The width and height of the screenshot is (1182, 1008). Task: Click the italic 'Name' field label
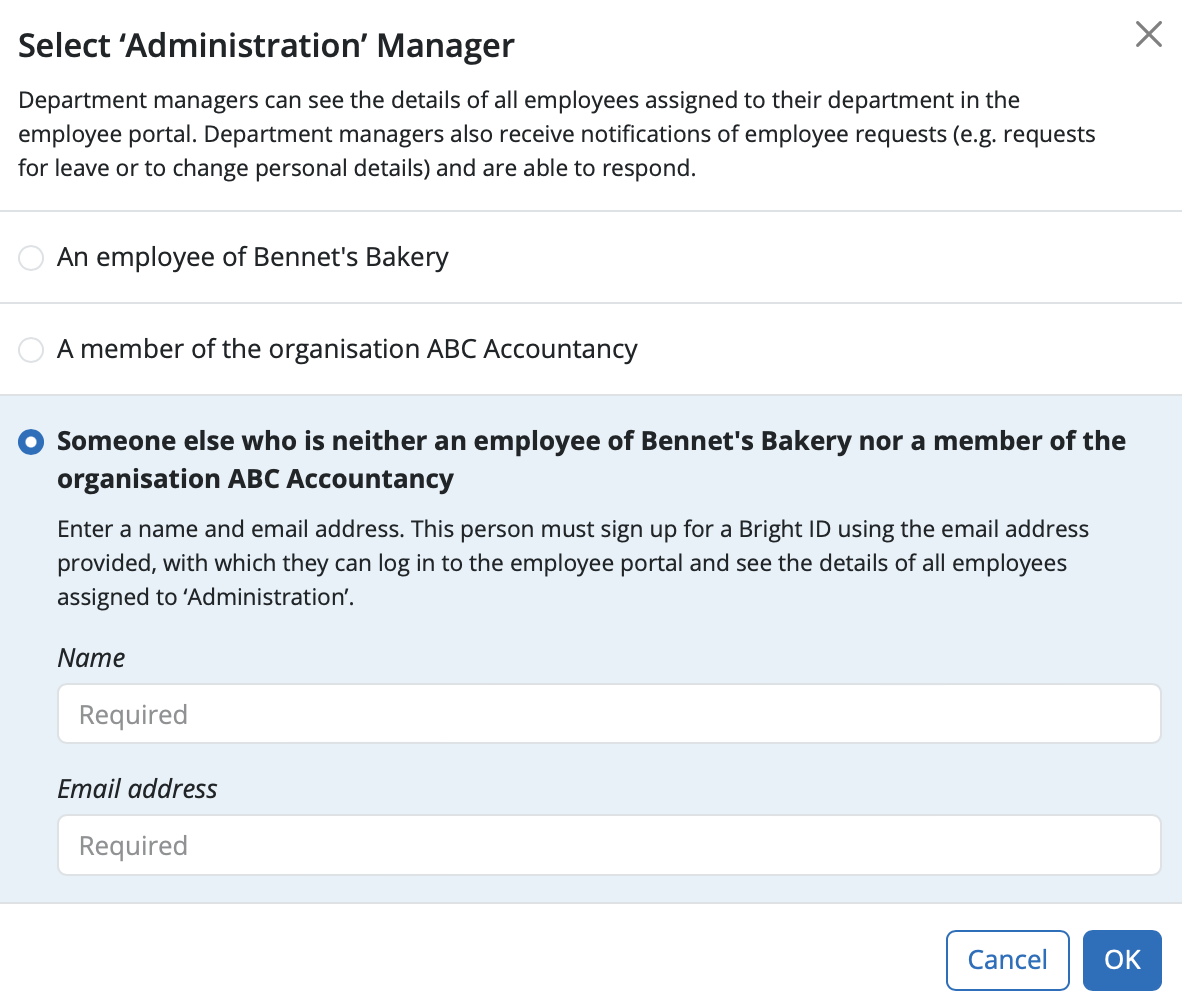coord(91,657)
